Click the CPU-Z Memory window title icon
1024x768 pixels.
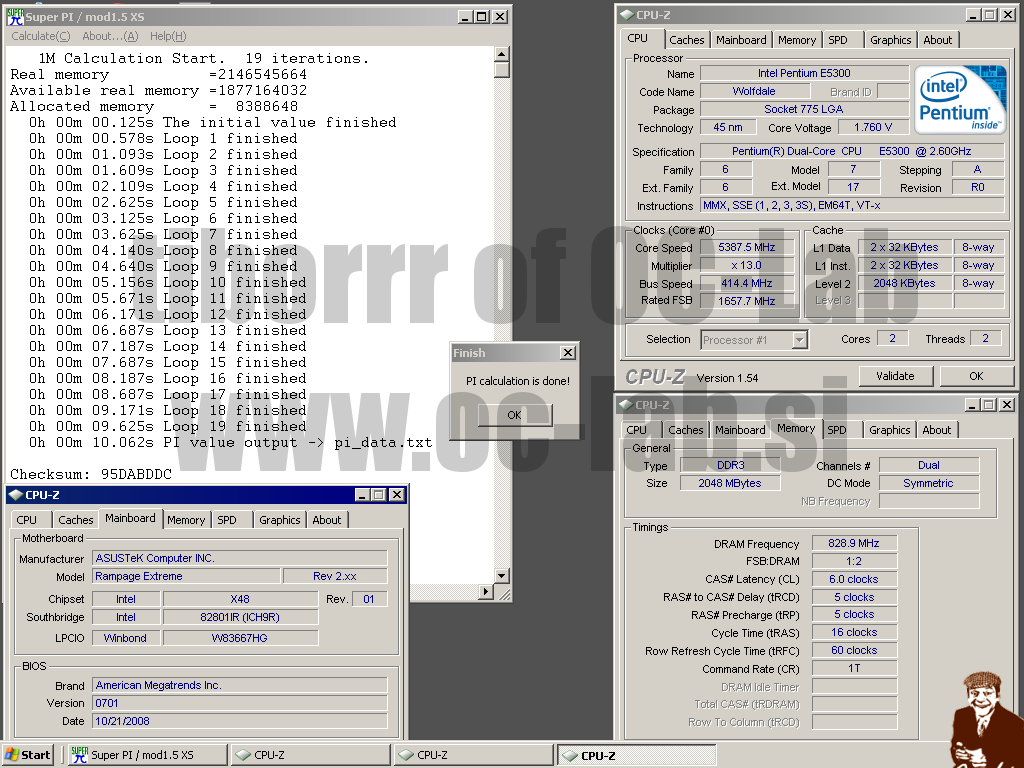tap(626, 404)
